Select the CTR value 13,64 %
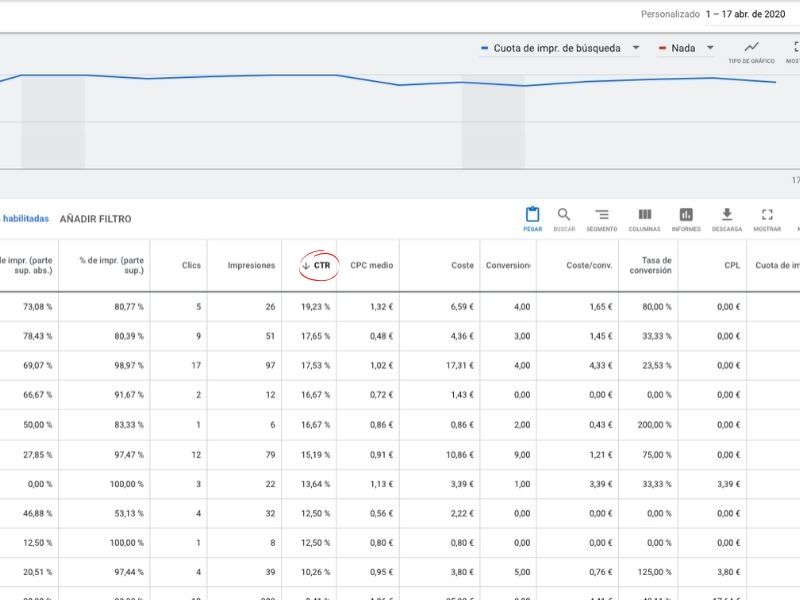Viewport: 800px width, 600px height. click(x=315, y=484)
